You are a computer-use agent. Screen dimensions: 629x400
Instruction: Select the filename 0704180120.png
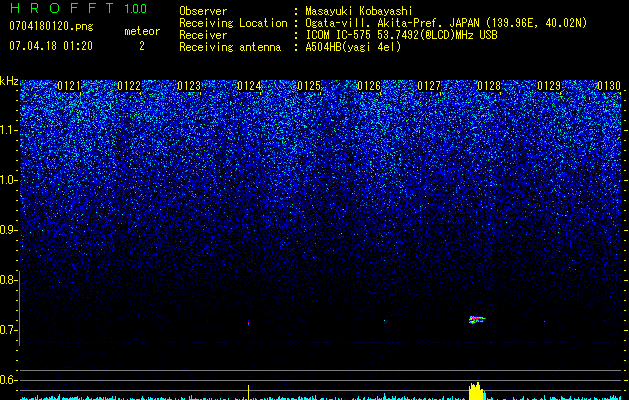click(x=51, y=26)
